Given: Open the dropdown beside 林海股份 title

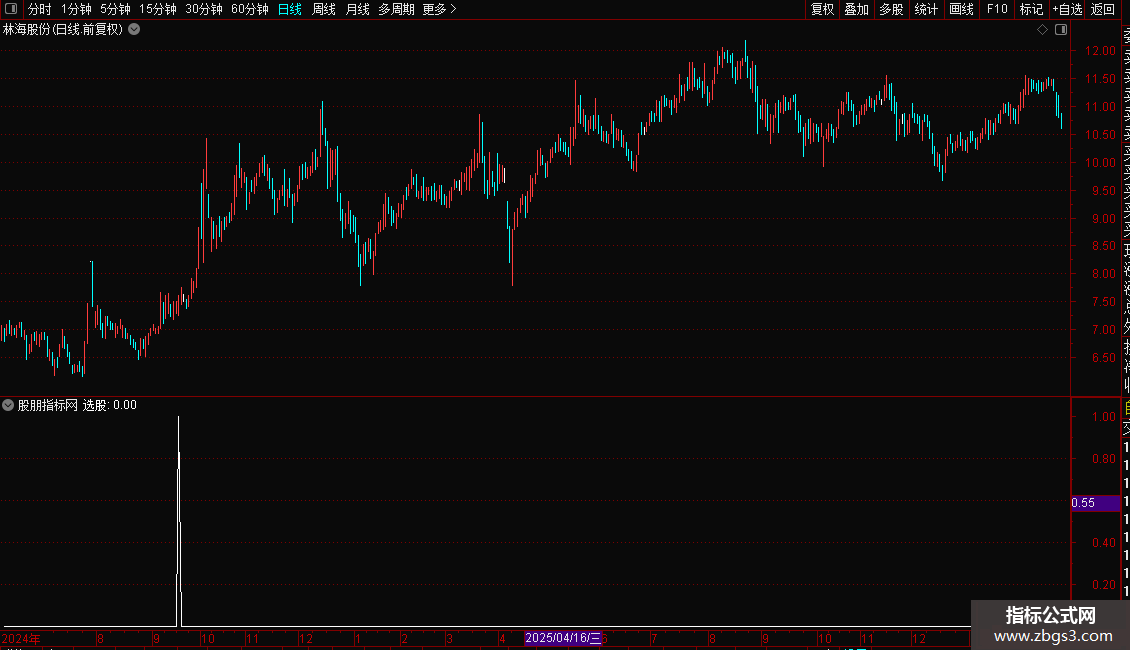Looking at the screenshot, I should (134, 30).
